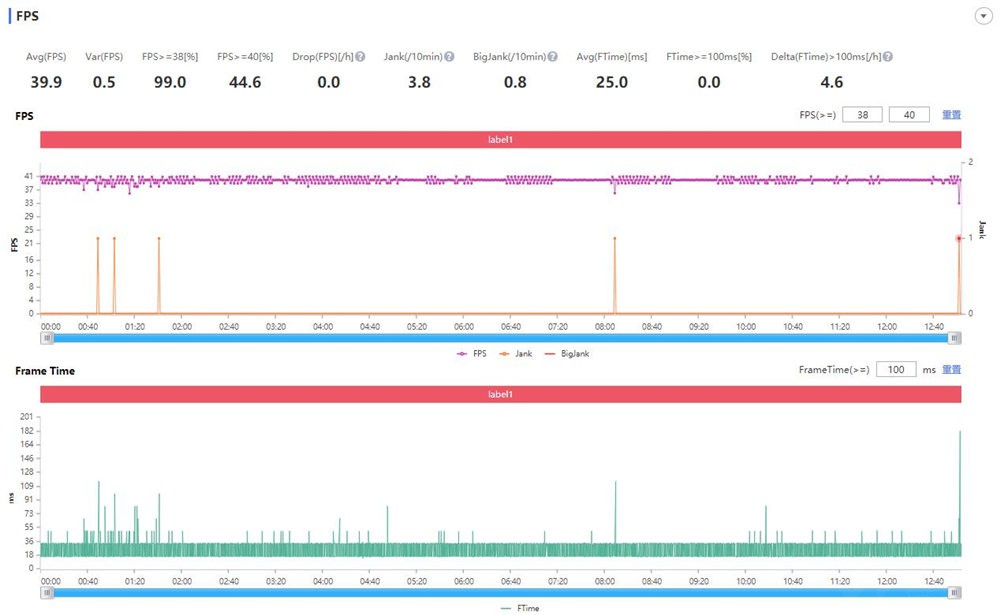
Task: Grab left handle of Frame Time range slider
Action: (47, 593)
